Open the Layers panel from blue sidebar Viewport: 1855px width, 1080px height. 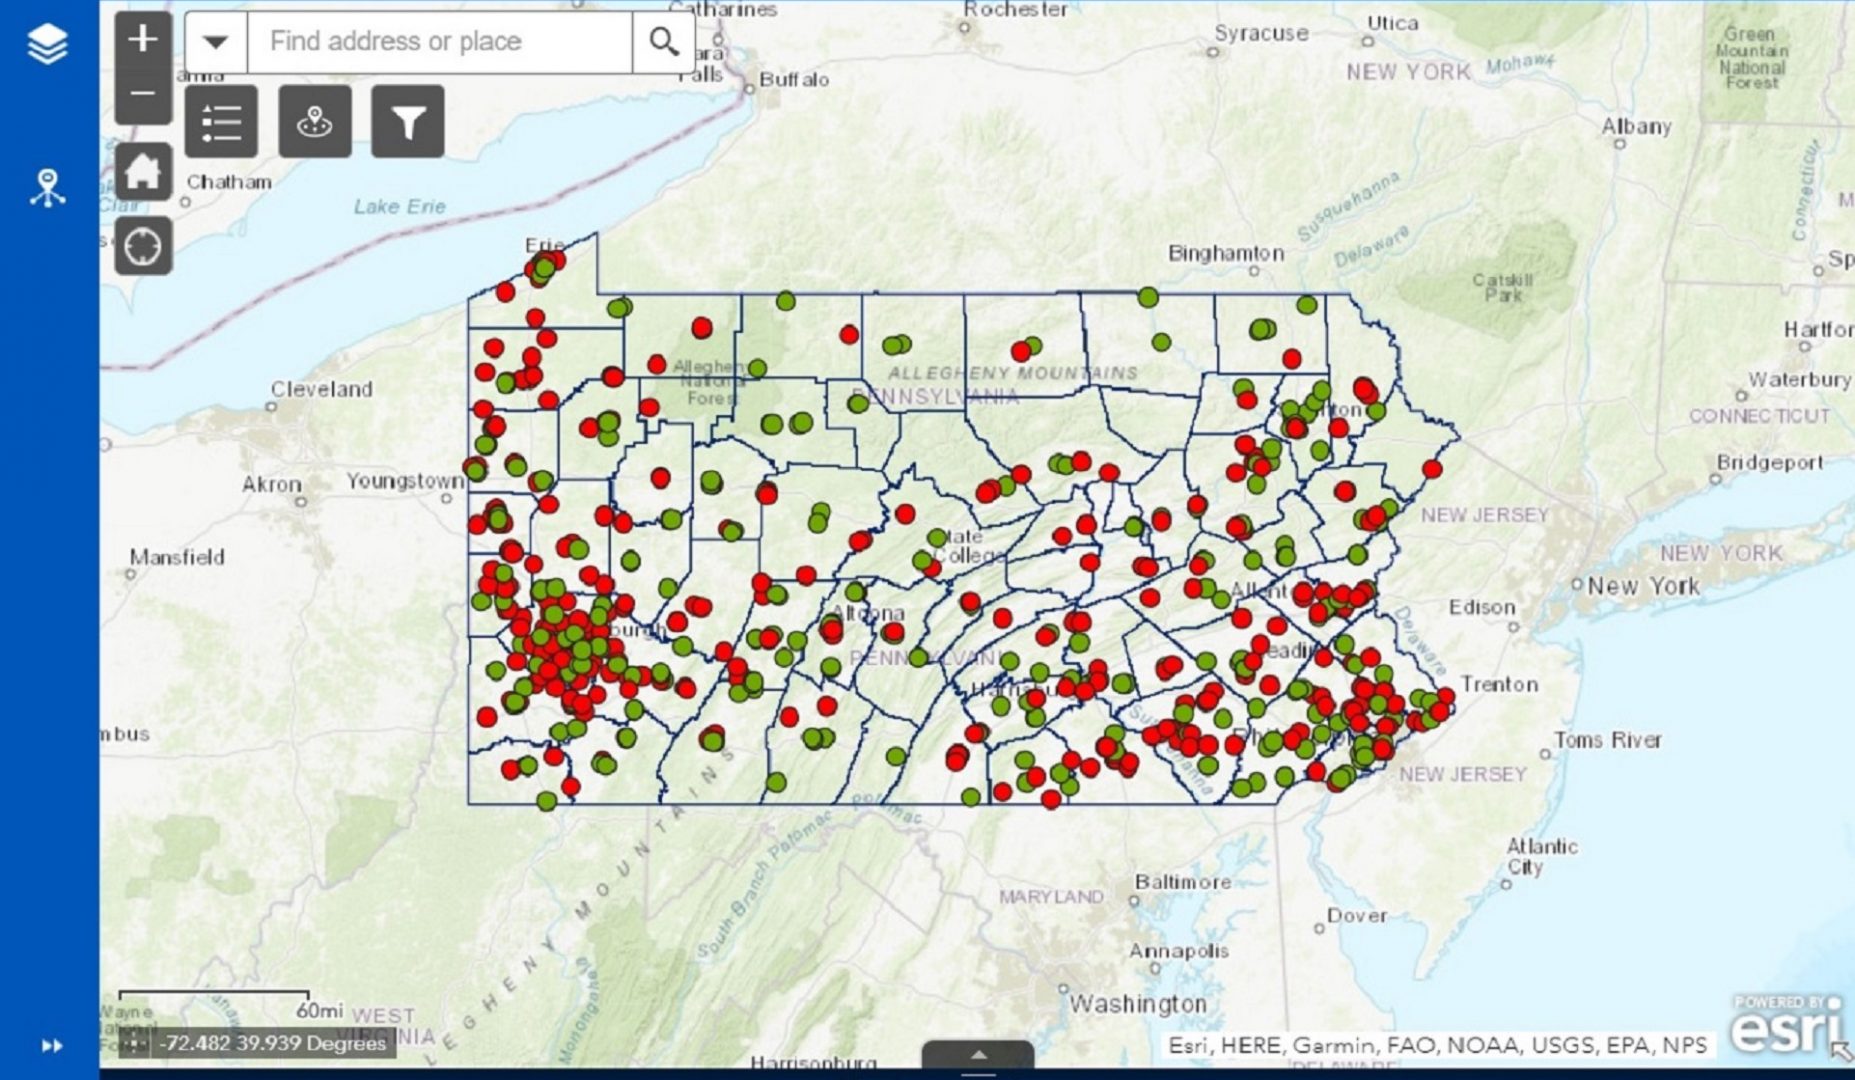(47, 43)
